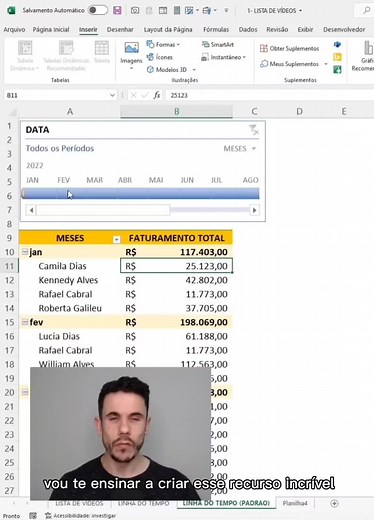Click the yellow Bing Maps add-in icon
Image resolution: width=374 pixels, height=520 pixels.
click(337, 57)
